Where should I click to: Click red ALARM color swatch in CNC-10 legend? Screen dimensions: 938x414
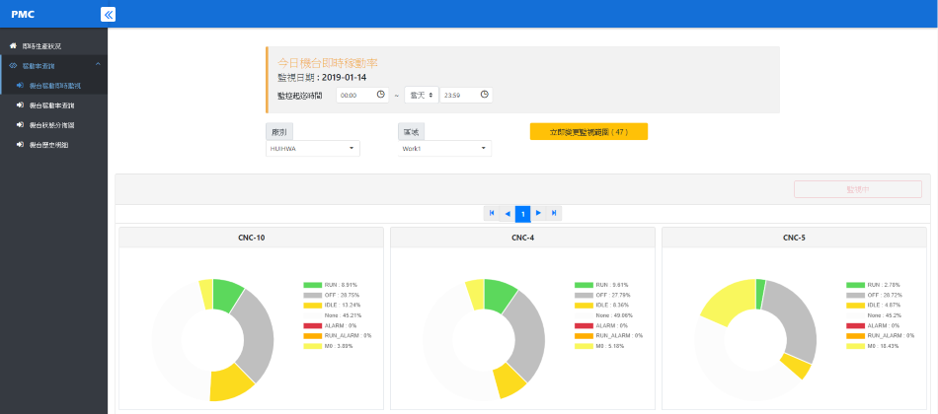point(313,325)
